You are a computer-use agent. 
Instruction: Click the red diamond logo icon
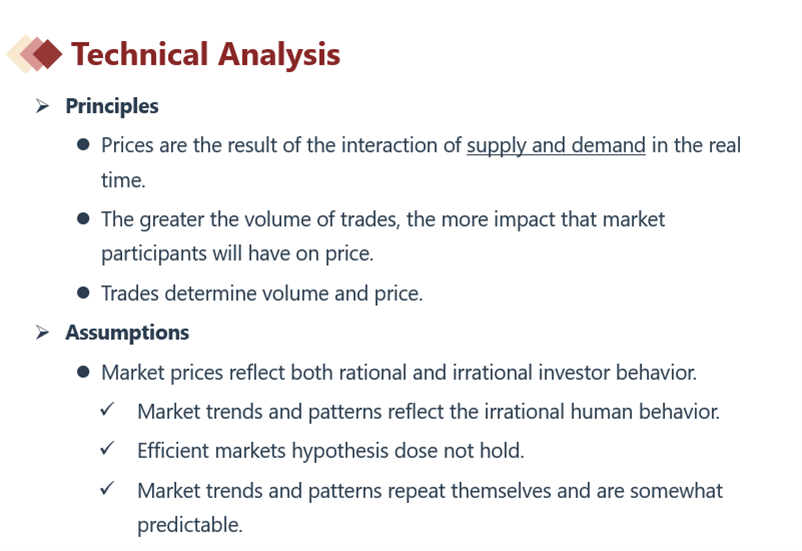34,54
